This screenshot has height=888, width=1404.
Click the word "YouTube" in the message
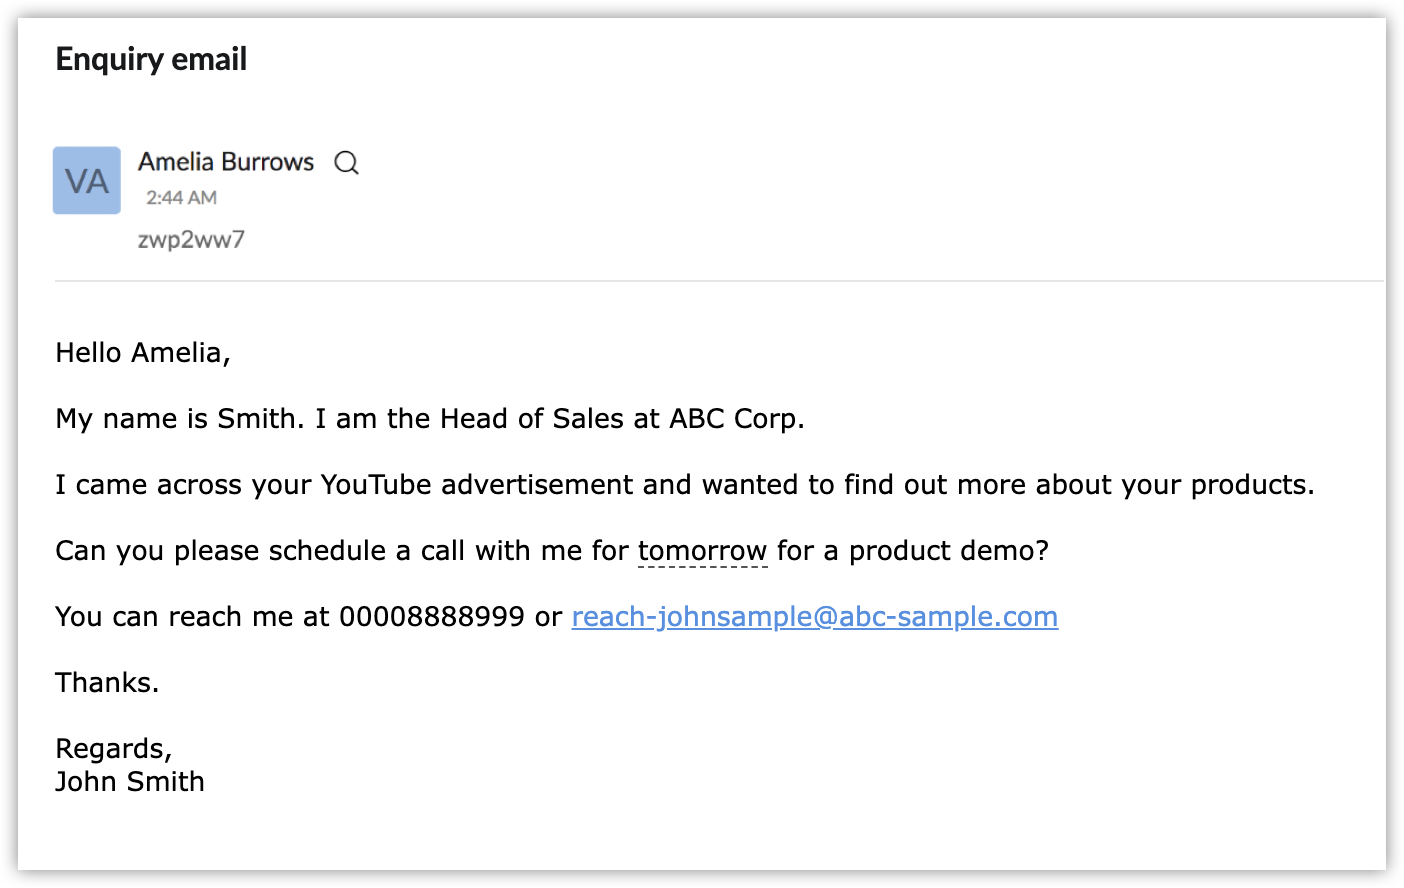[375, 485]
